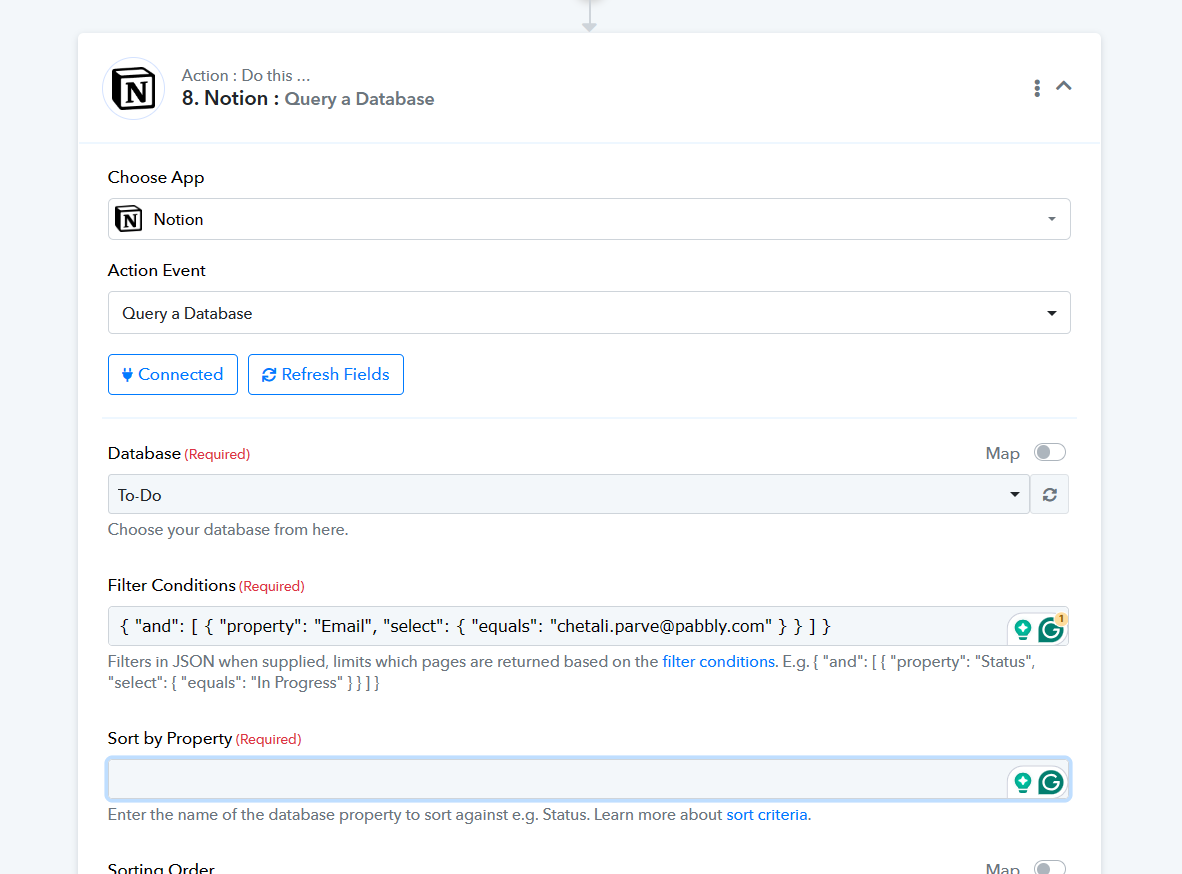The image size is (1182, 874).
Task: Open the filter conditions link
Action: click(718, 662)
